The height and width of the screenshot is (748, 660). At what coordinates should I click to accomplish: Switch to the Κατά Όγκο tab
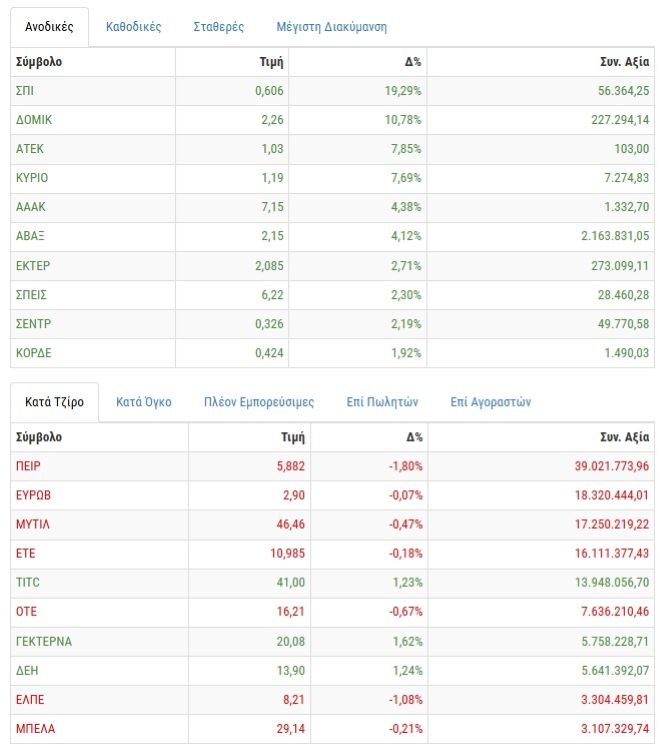coord(144,402)
